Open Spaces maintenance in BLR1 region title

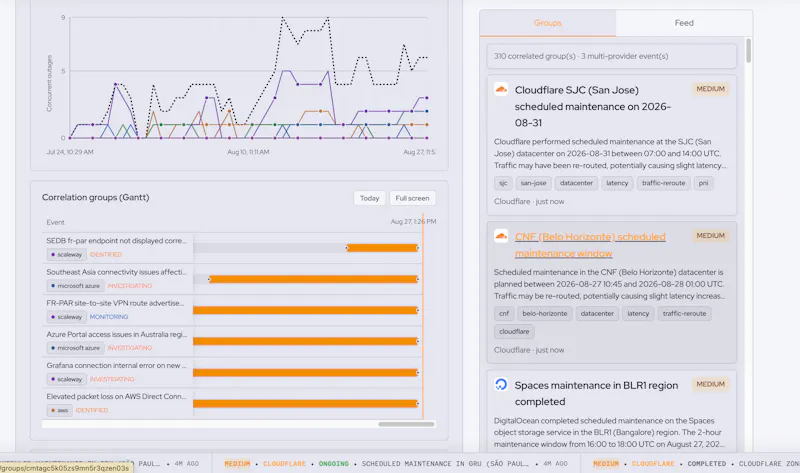point(596,393)
